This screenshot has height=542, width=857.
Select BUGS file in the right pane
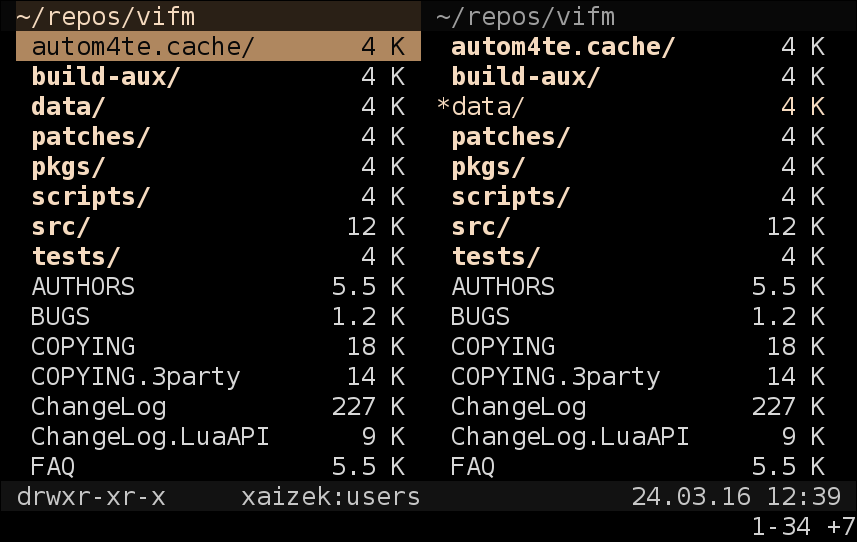click(x=638, y=316)
